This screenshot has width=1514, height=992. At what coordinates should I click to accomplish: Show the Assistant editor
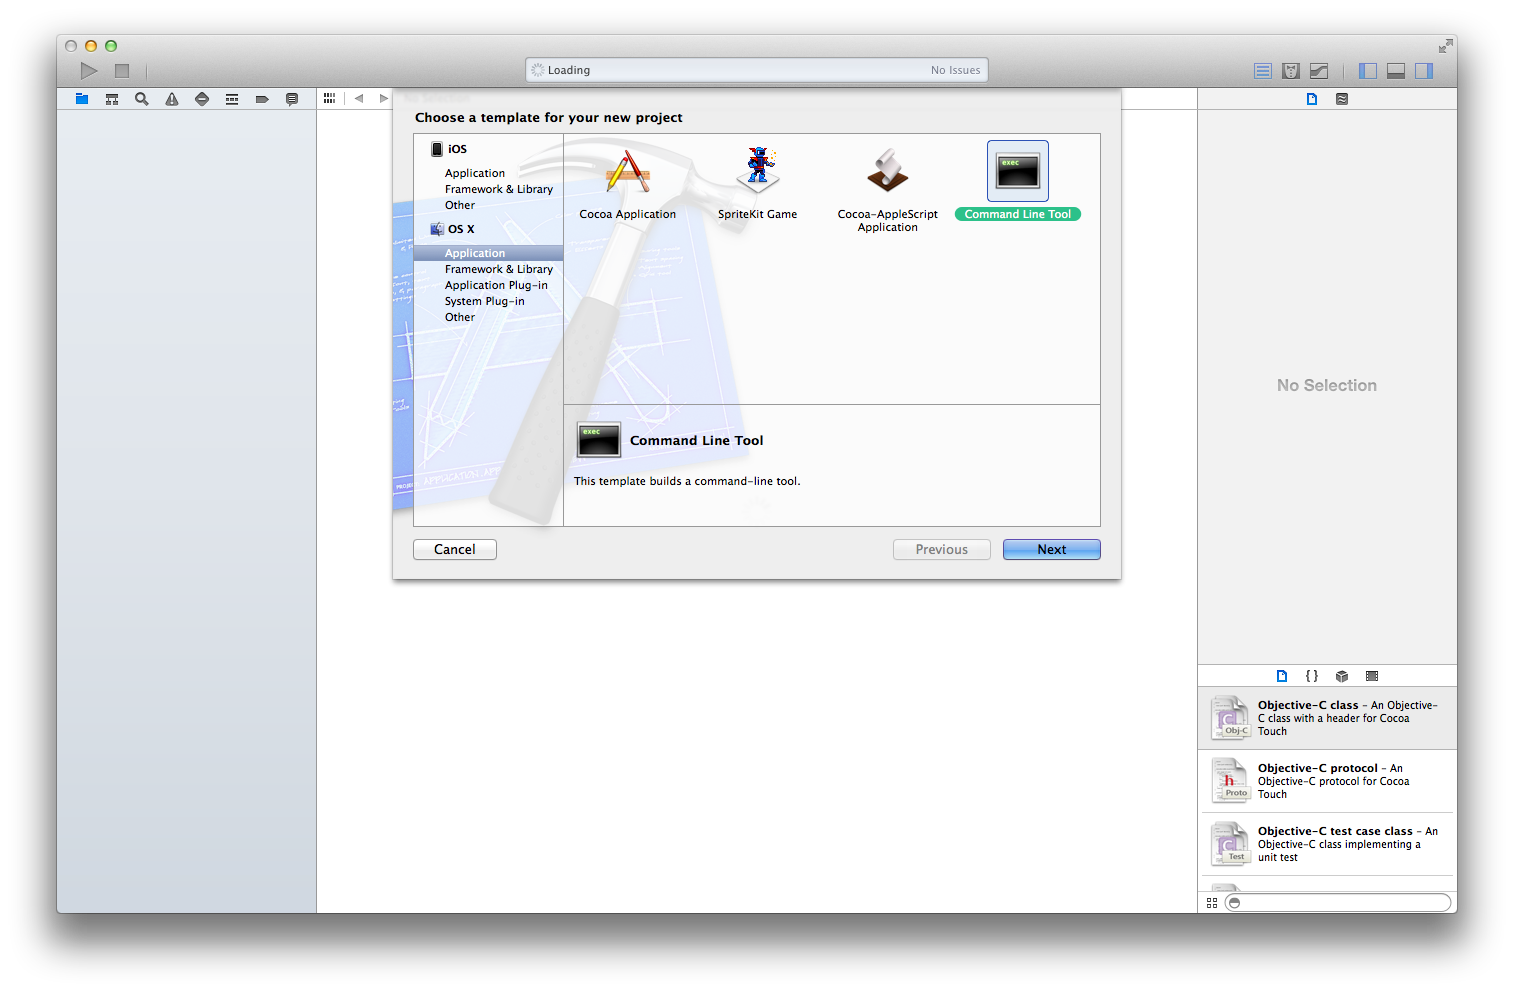pos(1291,71)
